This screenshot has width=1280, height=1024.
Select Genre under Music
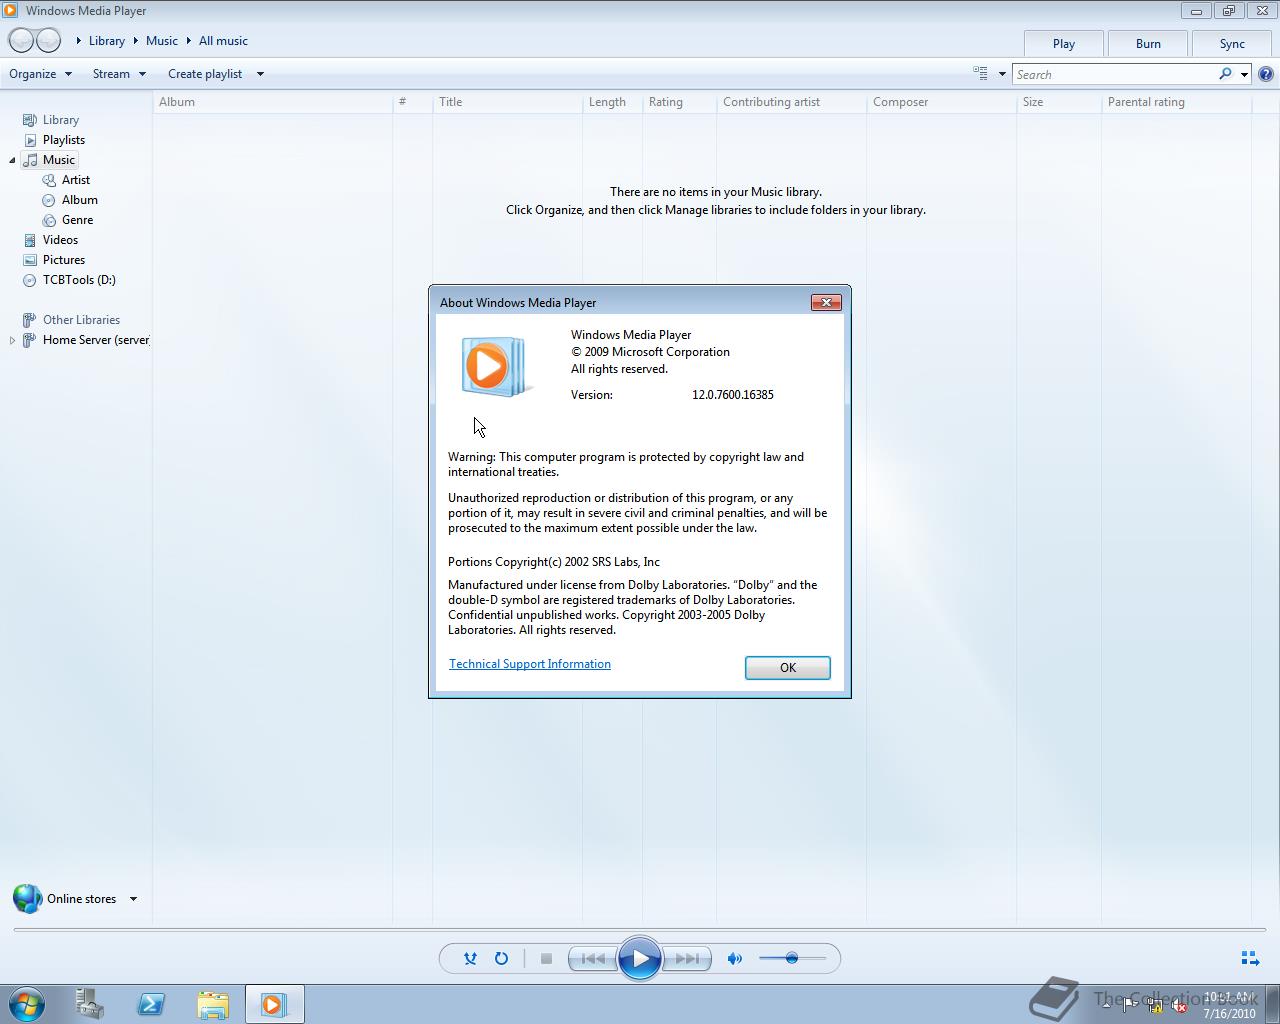pos(77,220)
